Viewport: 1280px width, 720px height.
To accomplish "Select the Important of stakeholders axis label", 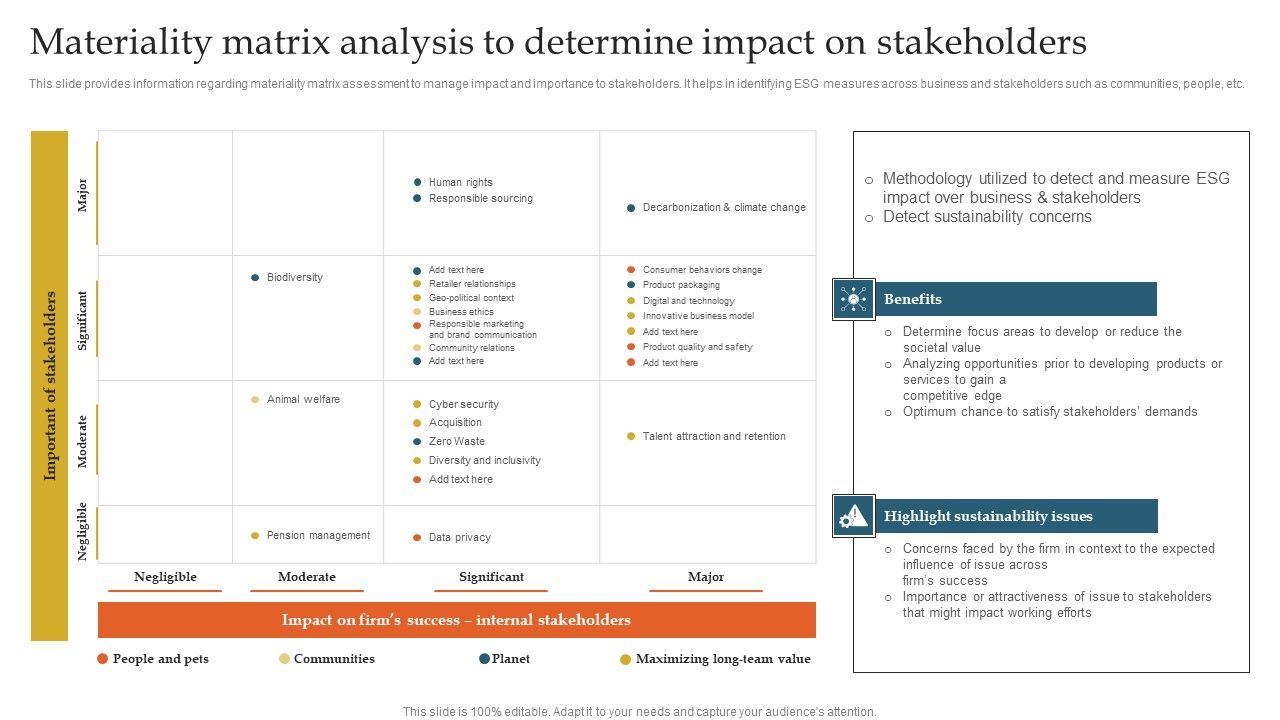I will coord(50,386).
